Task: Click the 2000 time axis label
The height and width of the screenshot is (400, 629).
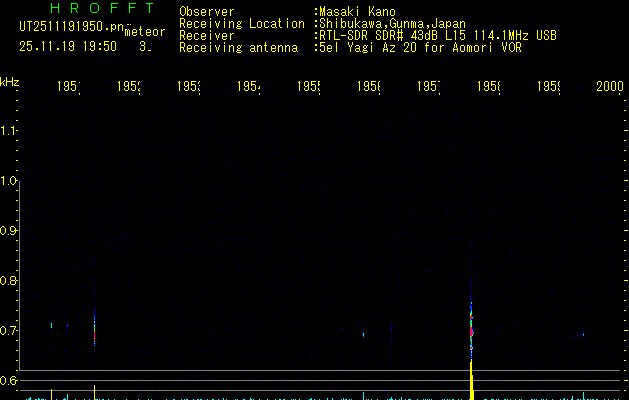Action: 610,86
